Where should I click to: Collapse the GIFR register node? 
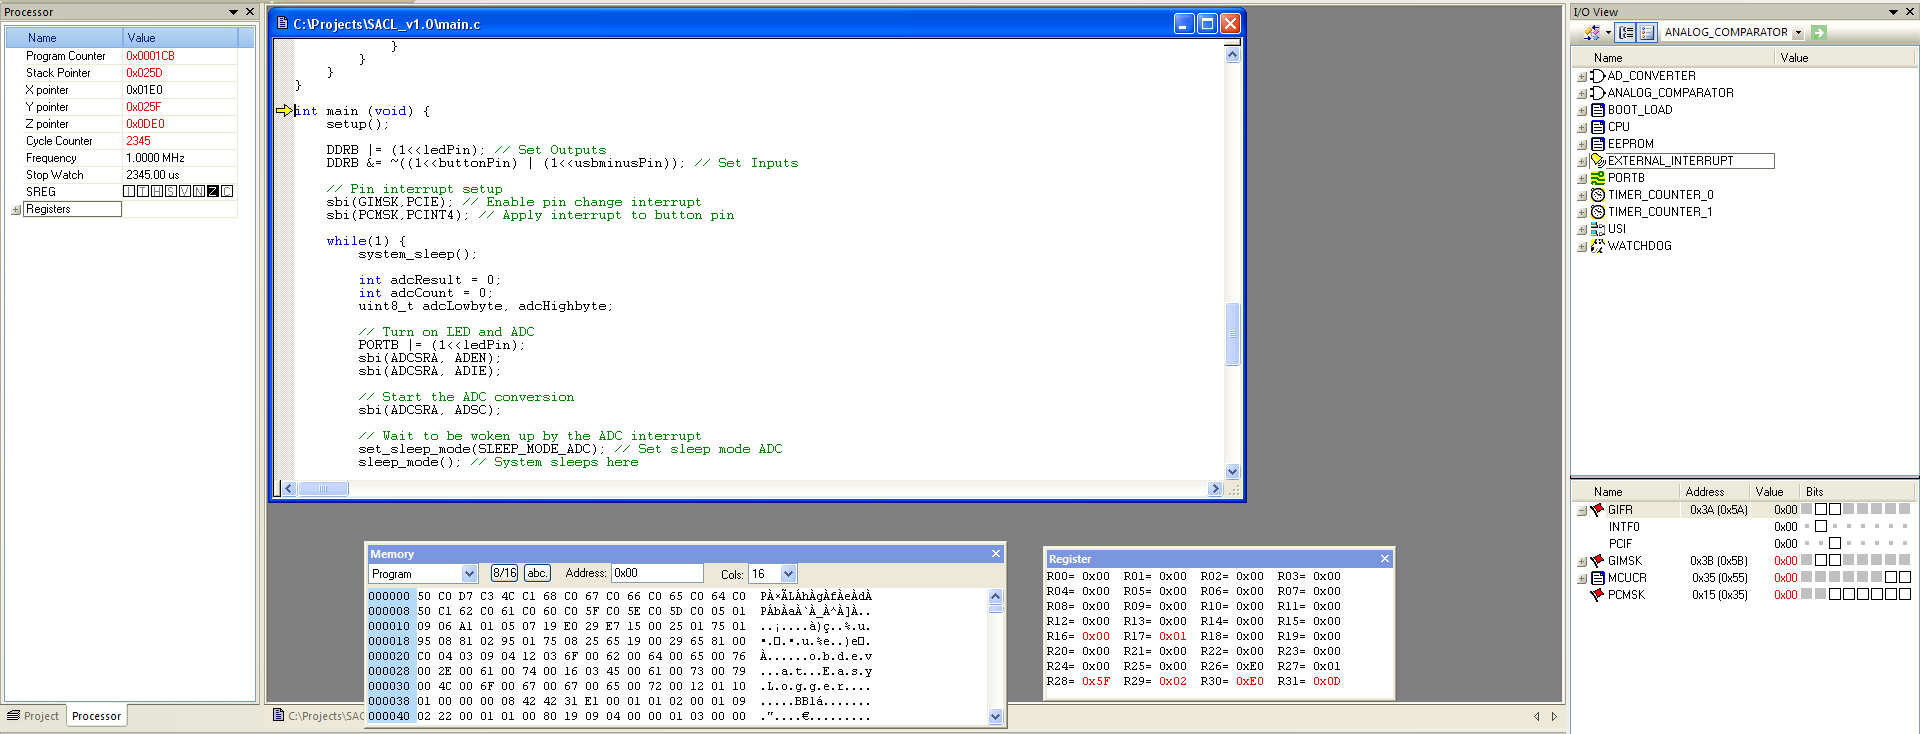(1582, 511)
